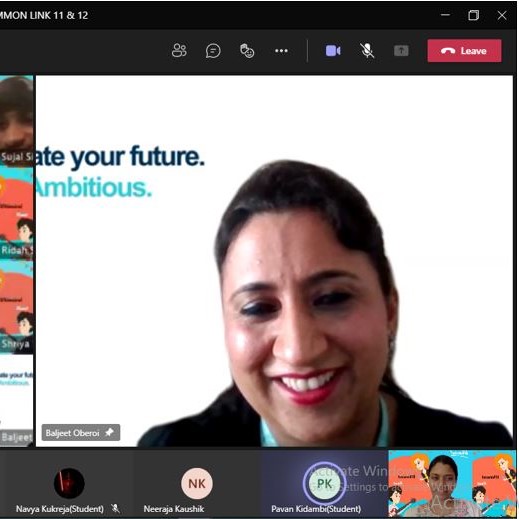This screenshot has height=519, width=519.
Task: Unpin Baljeet Oberoi using pin icon
Action: (109, 432)
